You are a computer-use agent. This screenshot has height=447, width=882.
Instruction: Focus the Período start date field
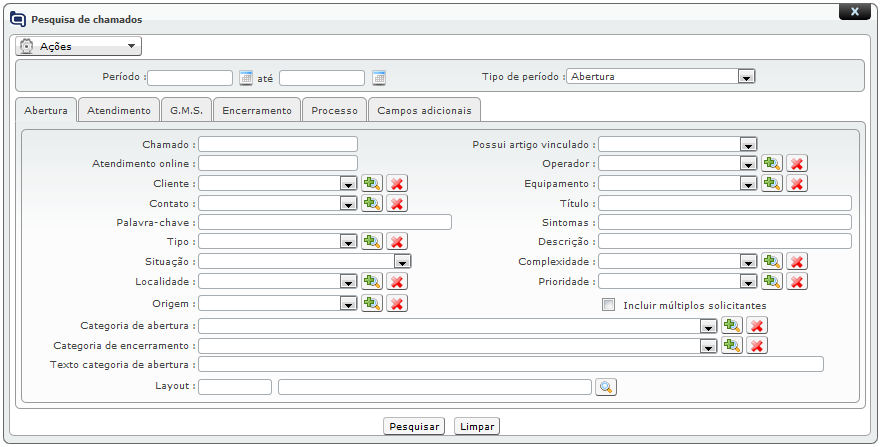click(190, 78)
